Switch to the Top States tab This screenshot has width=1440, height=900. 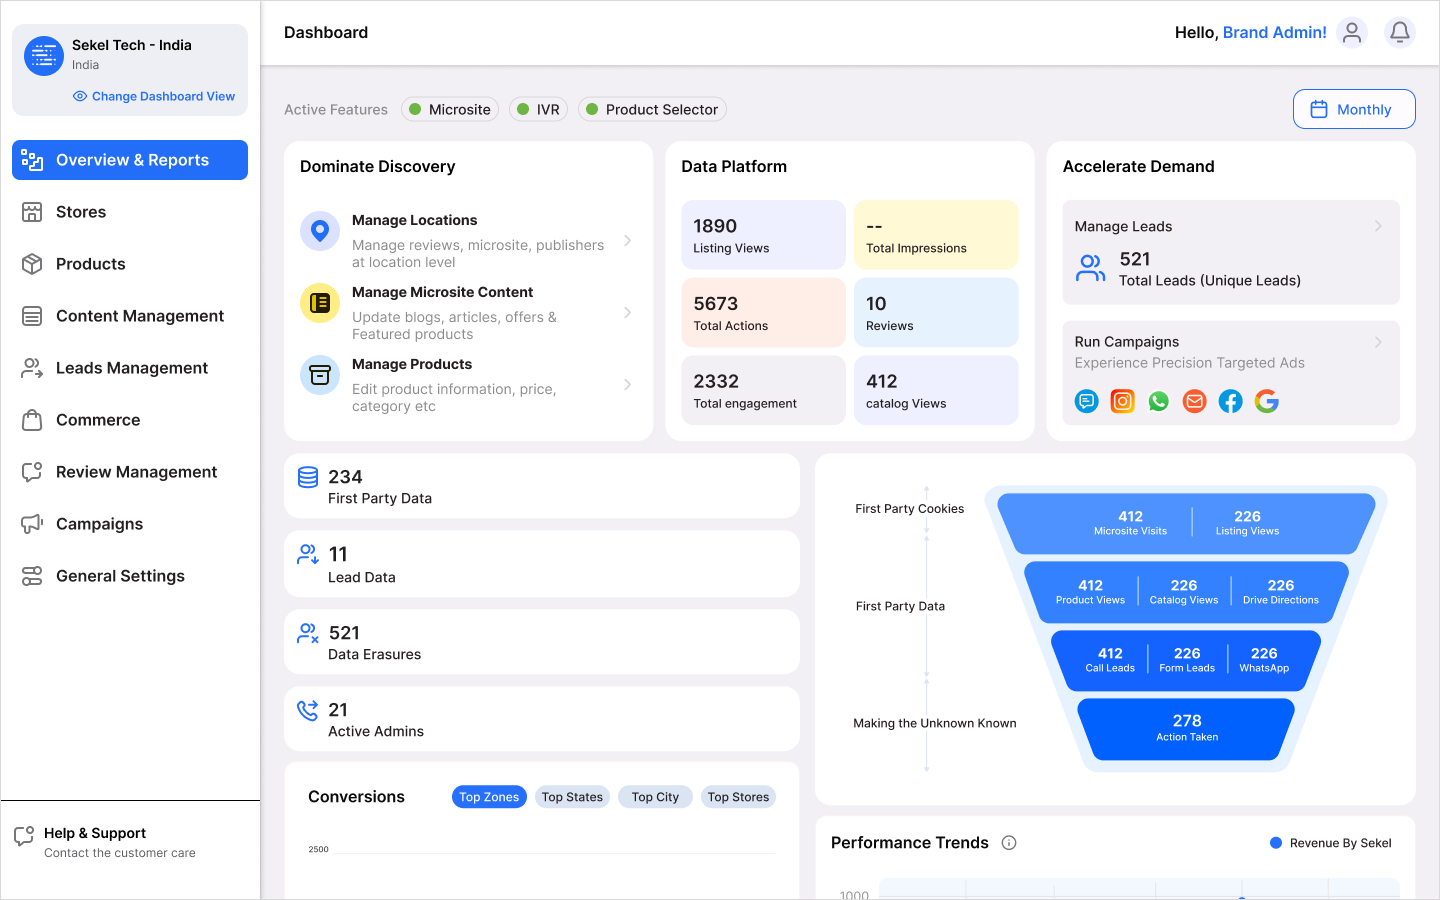(x=572, y=797)
